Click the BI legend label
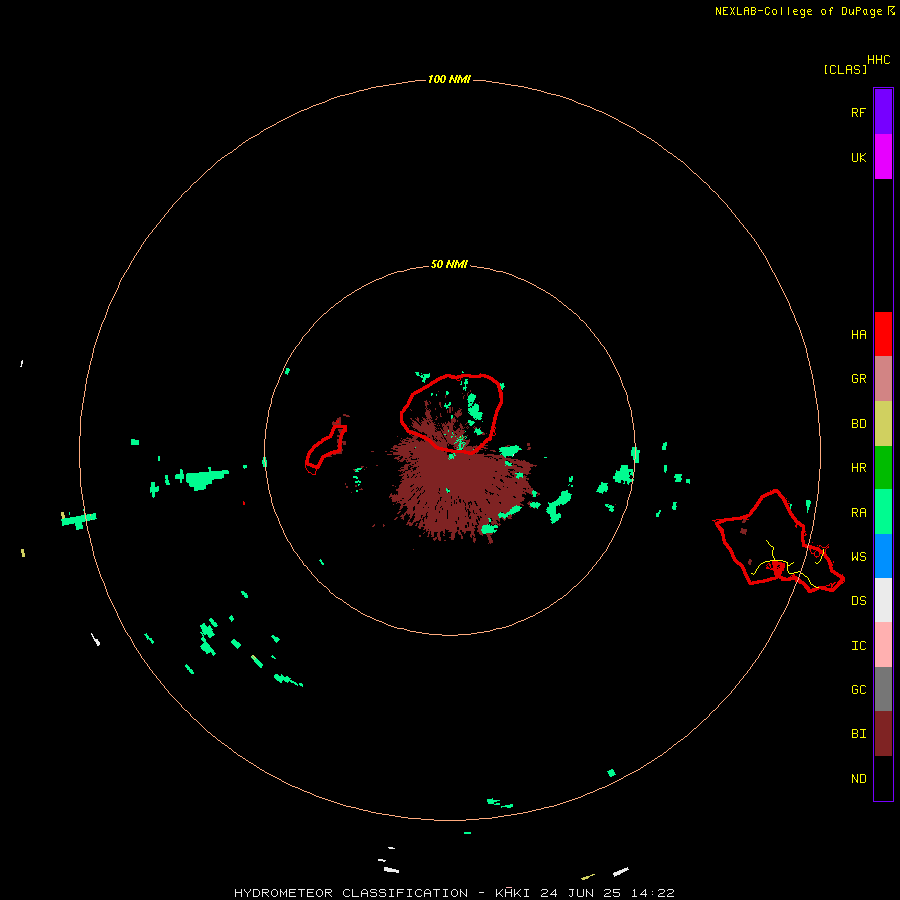This screenshot has width=900, height=900. (858, 734)
